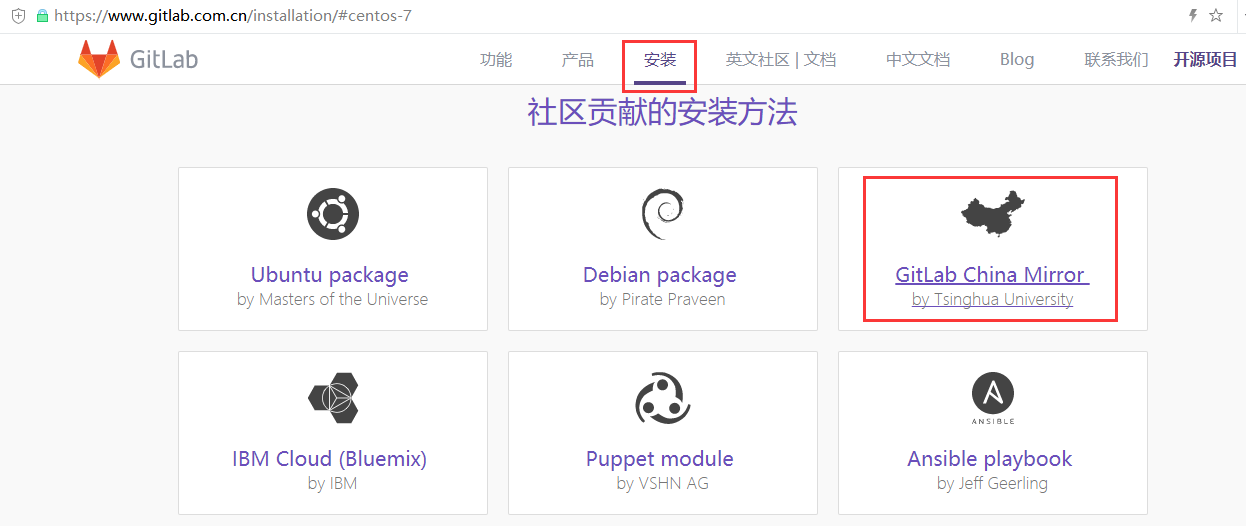The width and height of the screenshot is (1246, 526).
Task: Bookmark page with the star icon
Action: pos(1216,15)
